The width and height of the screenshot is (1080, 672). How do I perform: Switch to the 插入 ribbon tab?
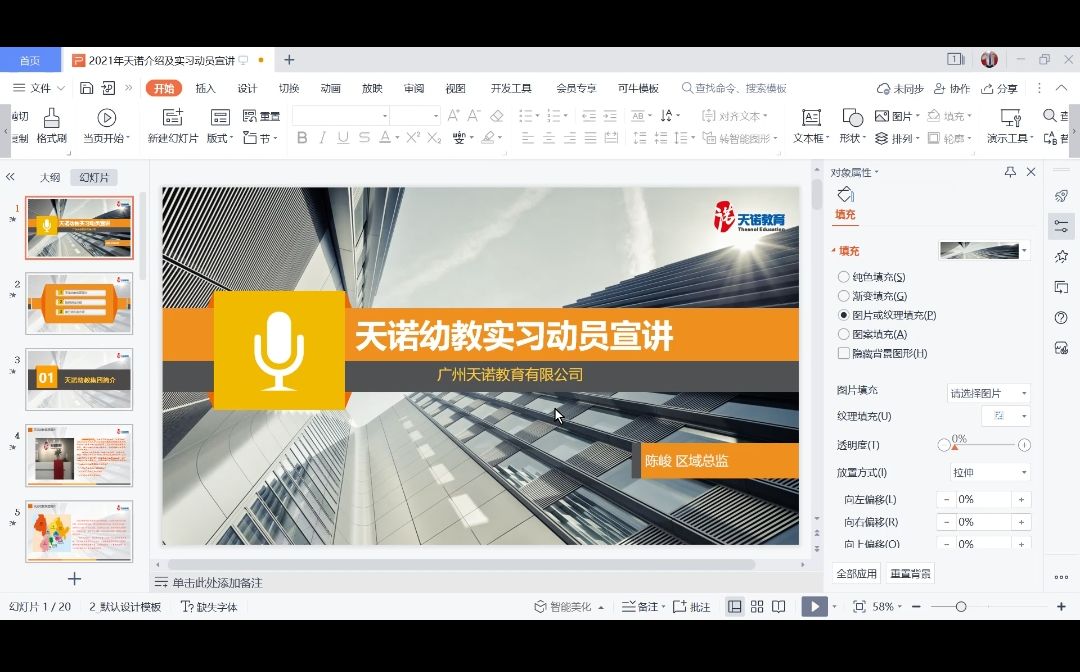click(x=205, y=88)
